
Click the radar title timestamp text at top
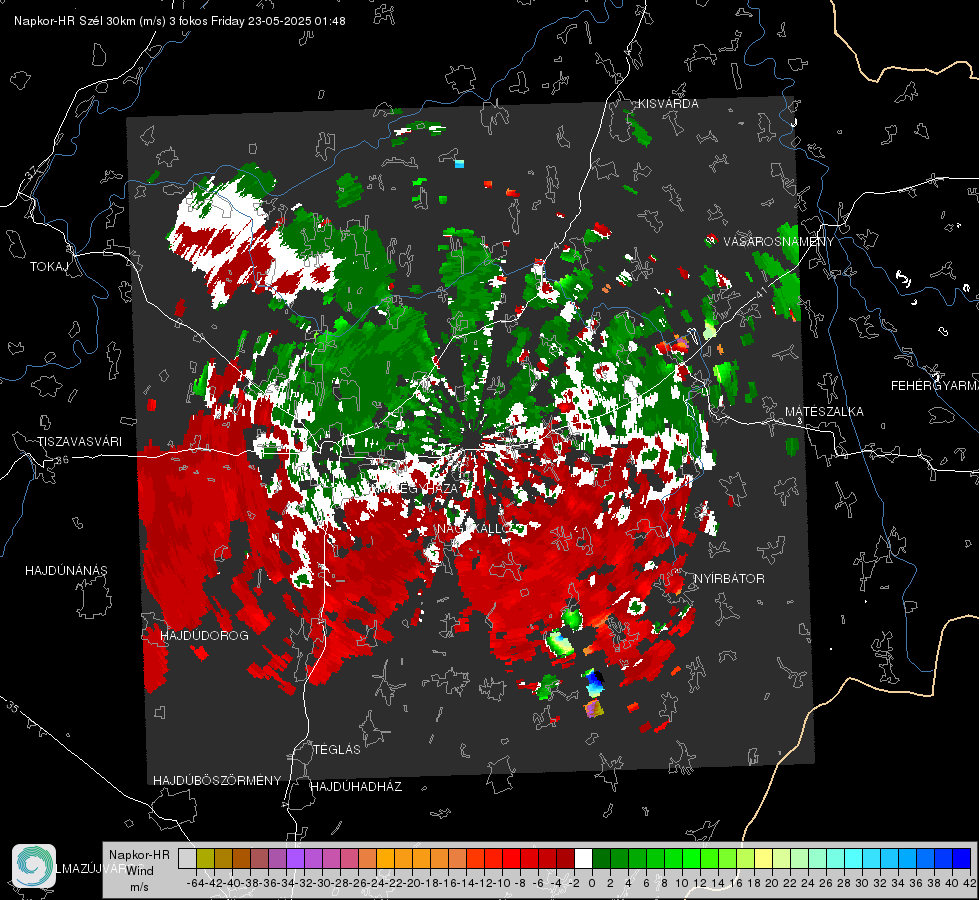[x=180, y=21]
